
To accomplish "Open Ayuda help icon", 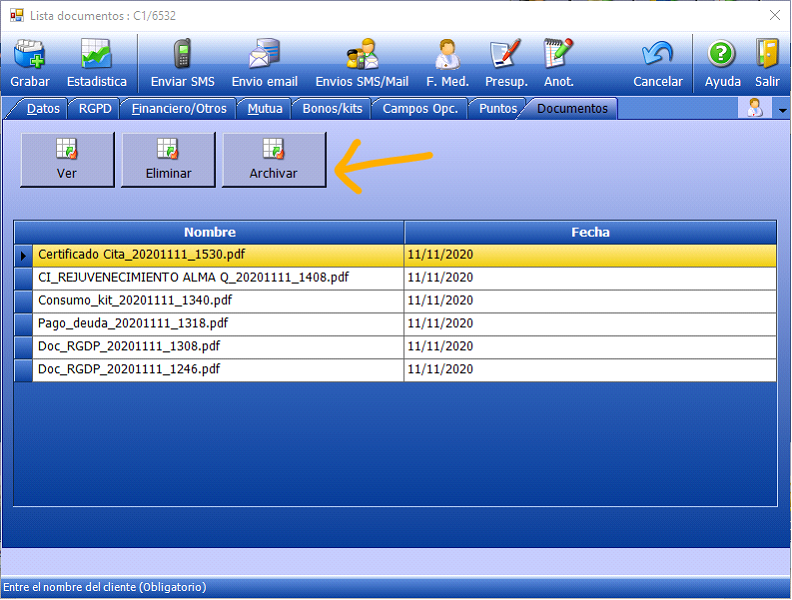I will [722, 55].
